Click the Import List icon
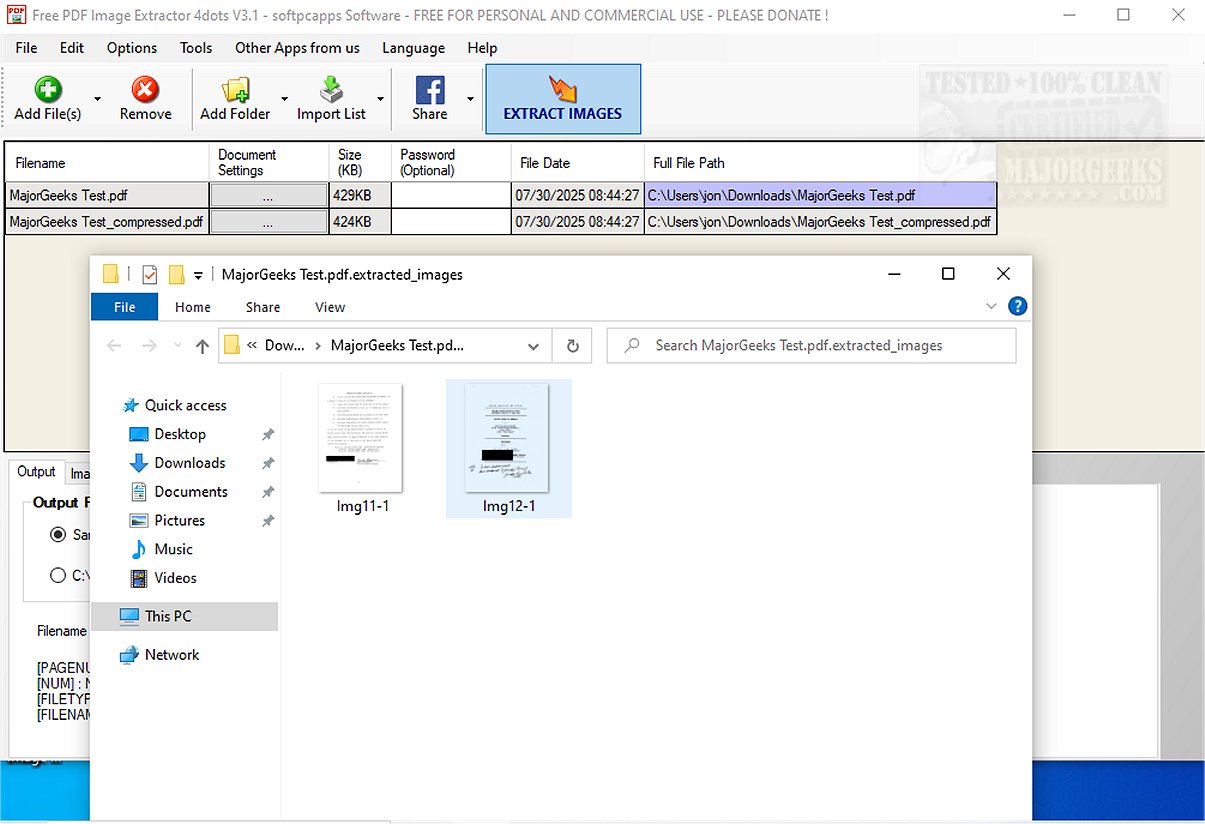The height and width of the screenshot is (824, 1205). click(331, 90)
